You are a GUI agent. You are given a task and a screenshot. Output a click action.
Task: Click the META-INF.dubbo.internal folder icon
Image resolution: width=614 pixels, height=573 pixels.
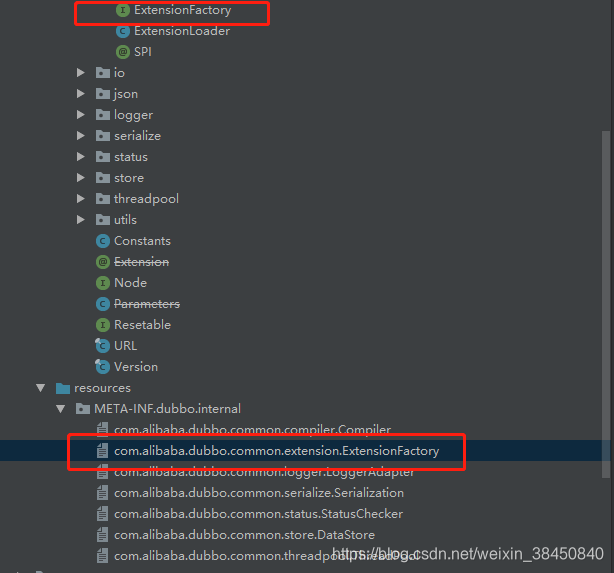point(83,409)
